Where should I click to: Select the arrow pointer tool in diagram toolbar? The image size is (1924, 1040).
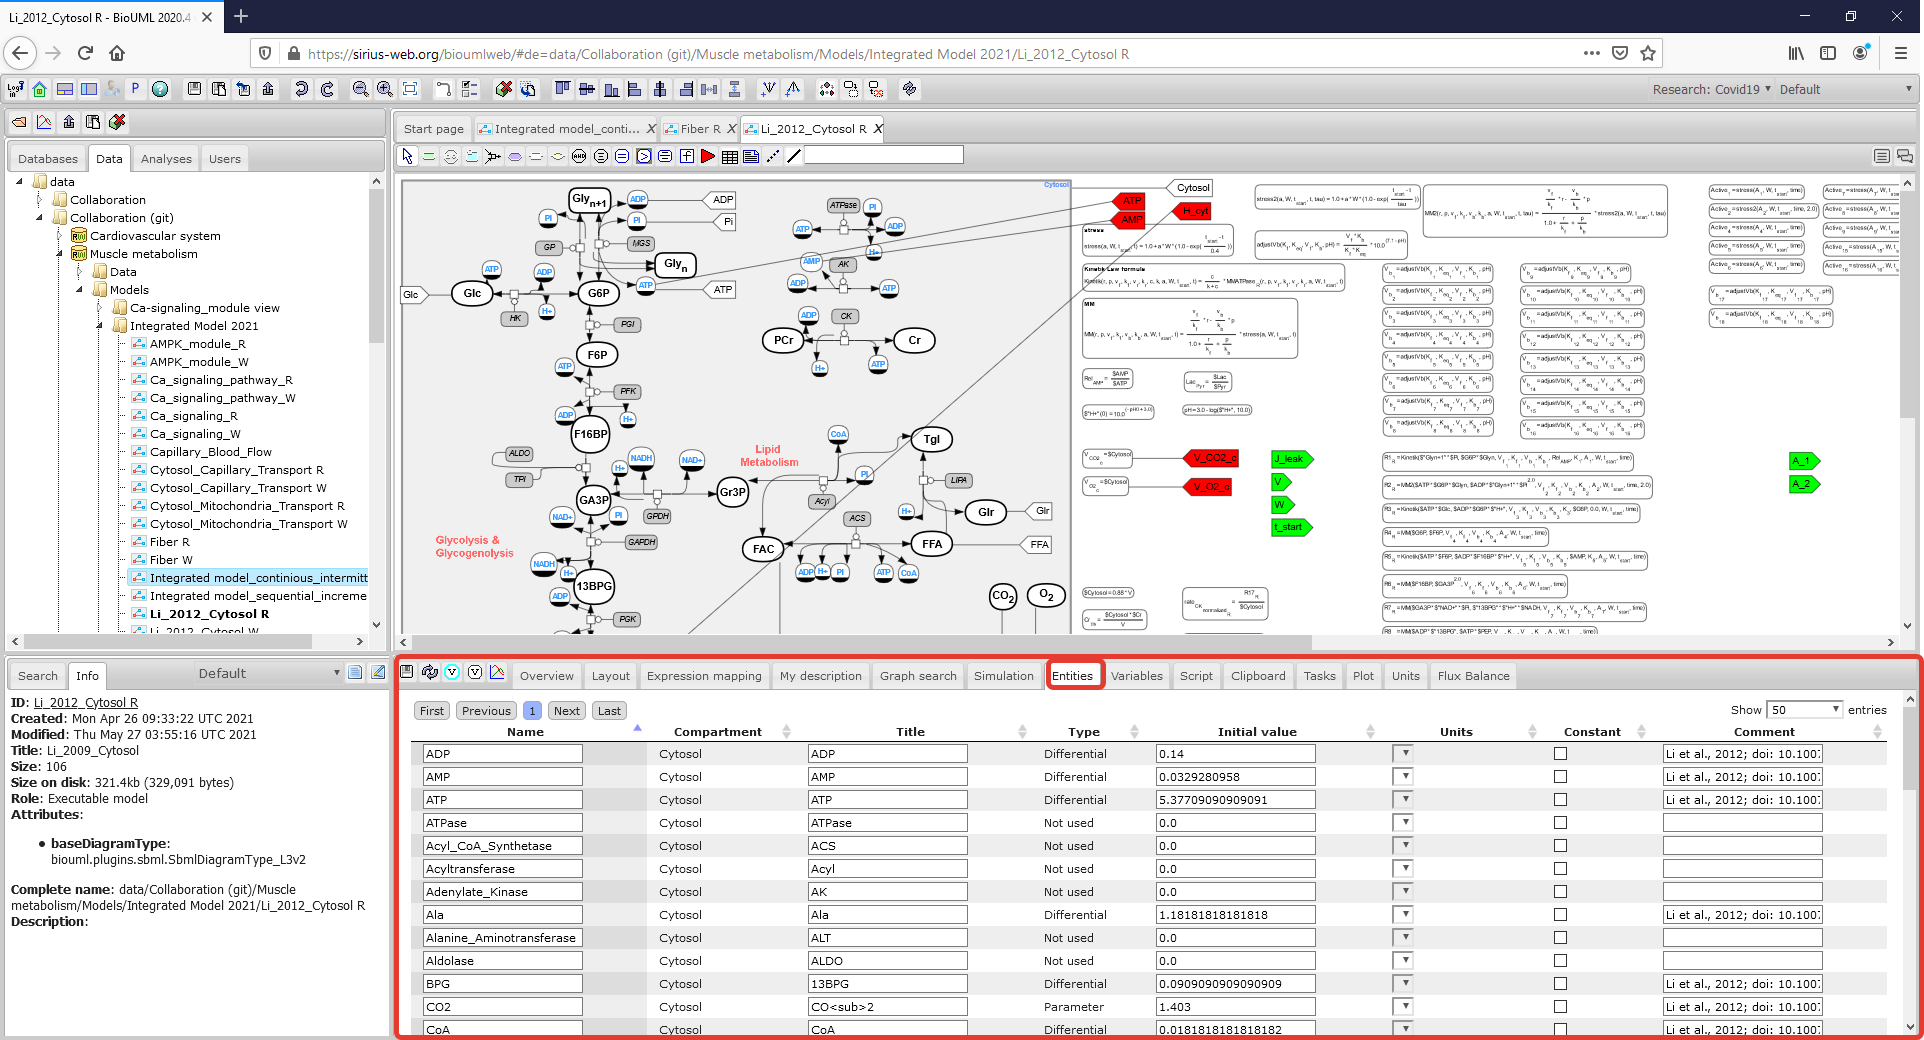pyautogui.click(x=407, y=156)
